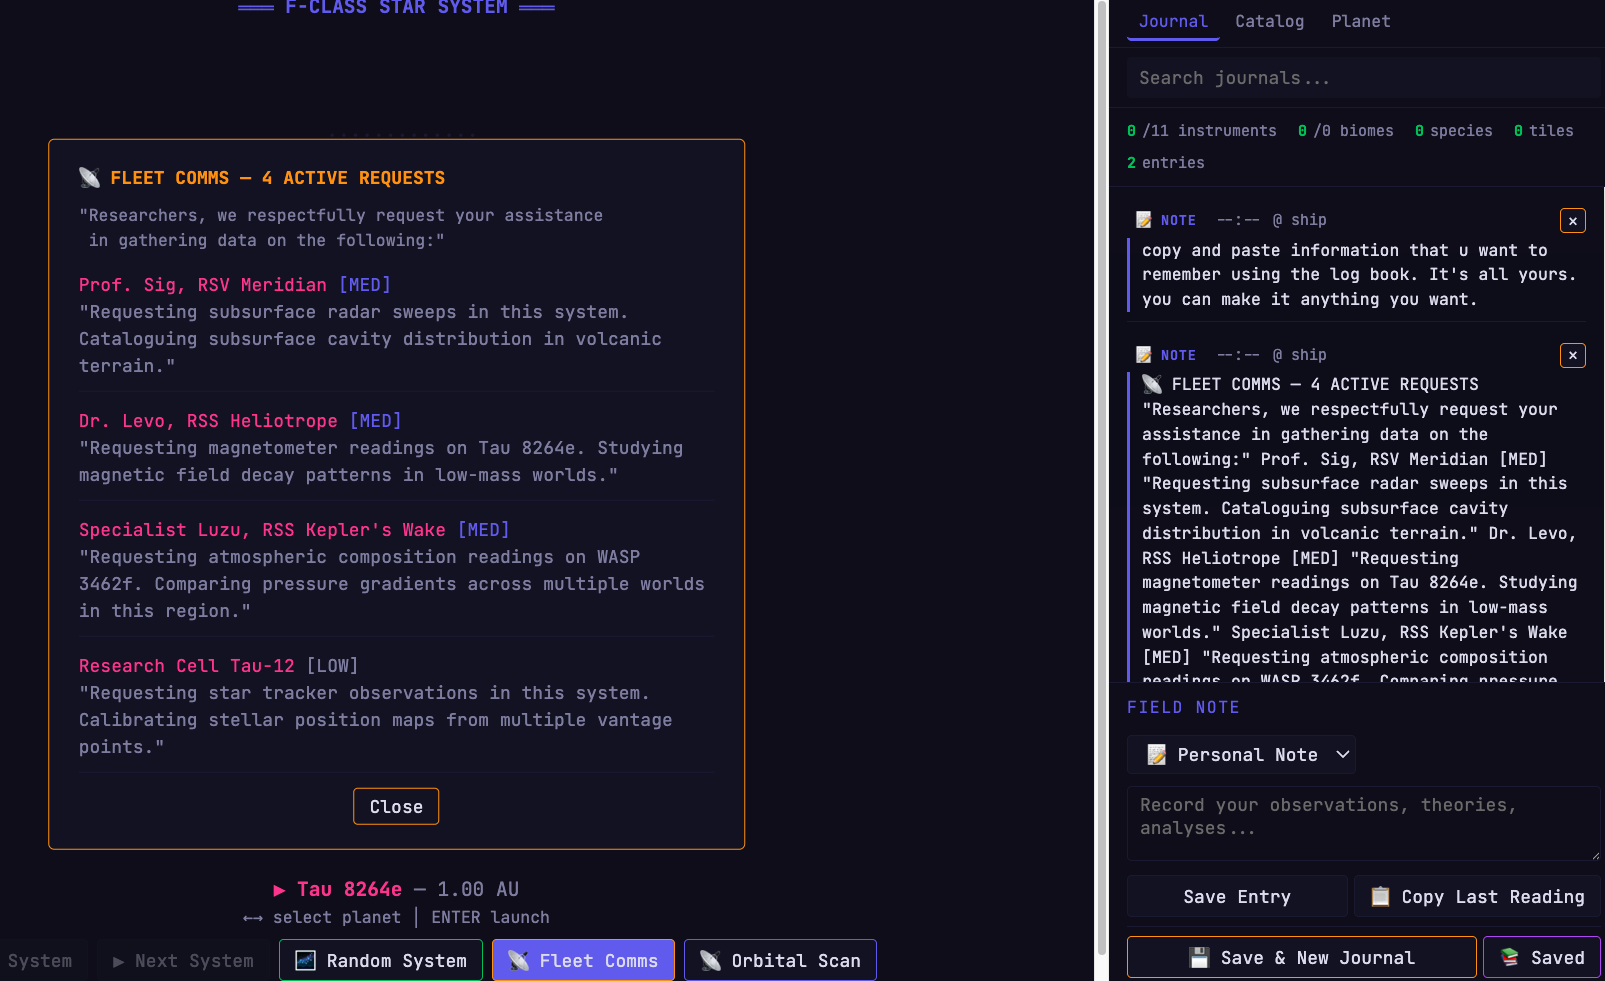Open the Catalog tab

click(x=1269, y=21)
